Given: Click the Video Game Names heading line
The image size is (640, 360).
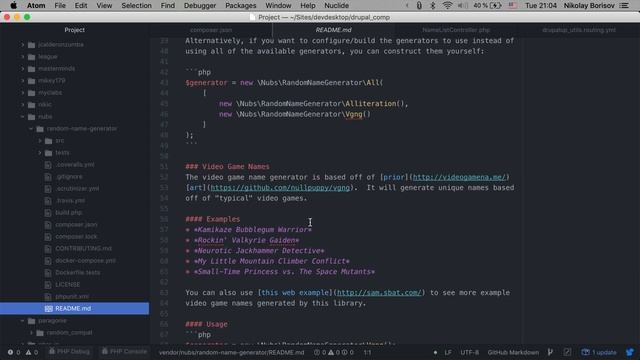Looking at the screenshot, I should click(227, 167).
